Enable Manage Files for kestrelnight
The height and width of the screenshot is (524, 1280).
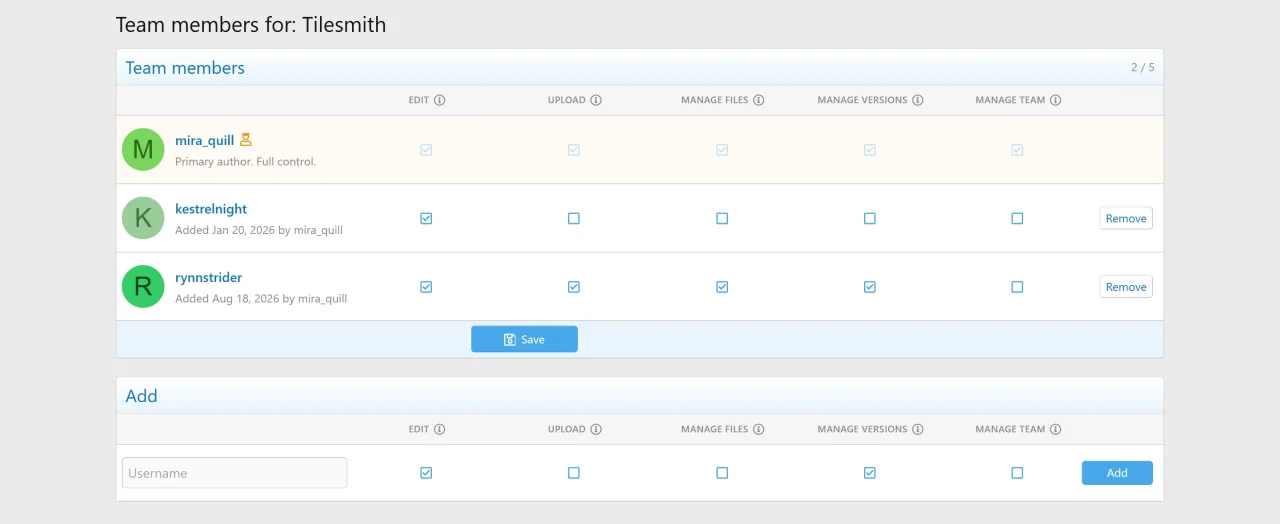722,218
